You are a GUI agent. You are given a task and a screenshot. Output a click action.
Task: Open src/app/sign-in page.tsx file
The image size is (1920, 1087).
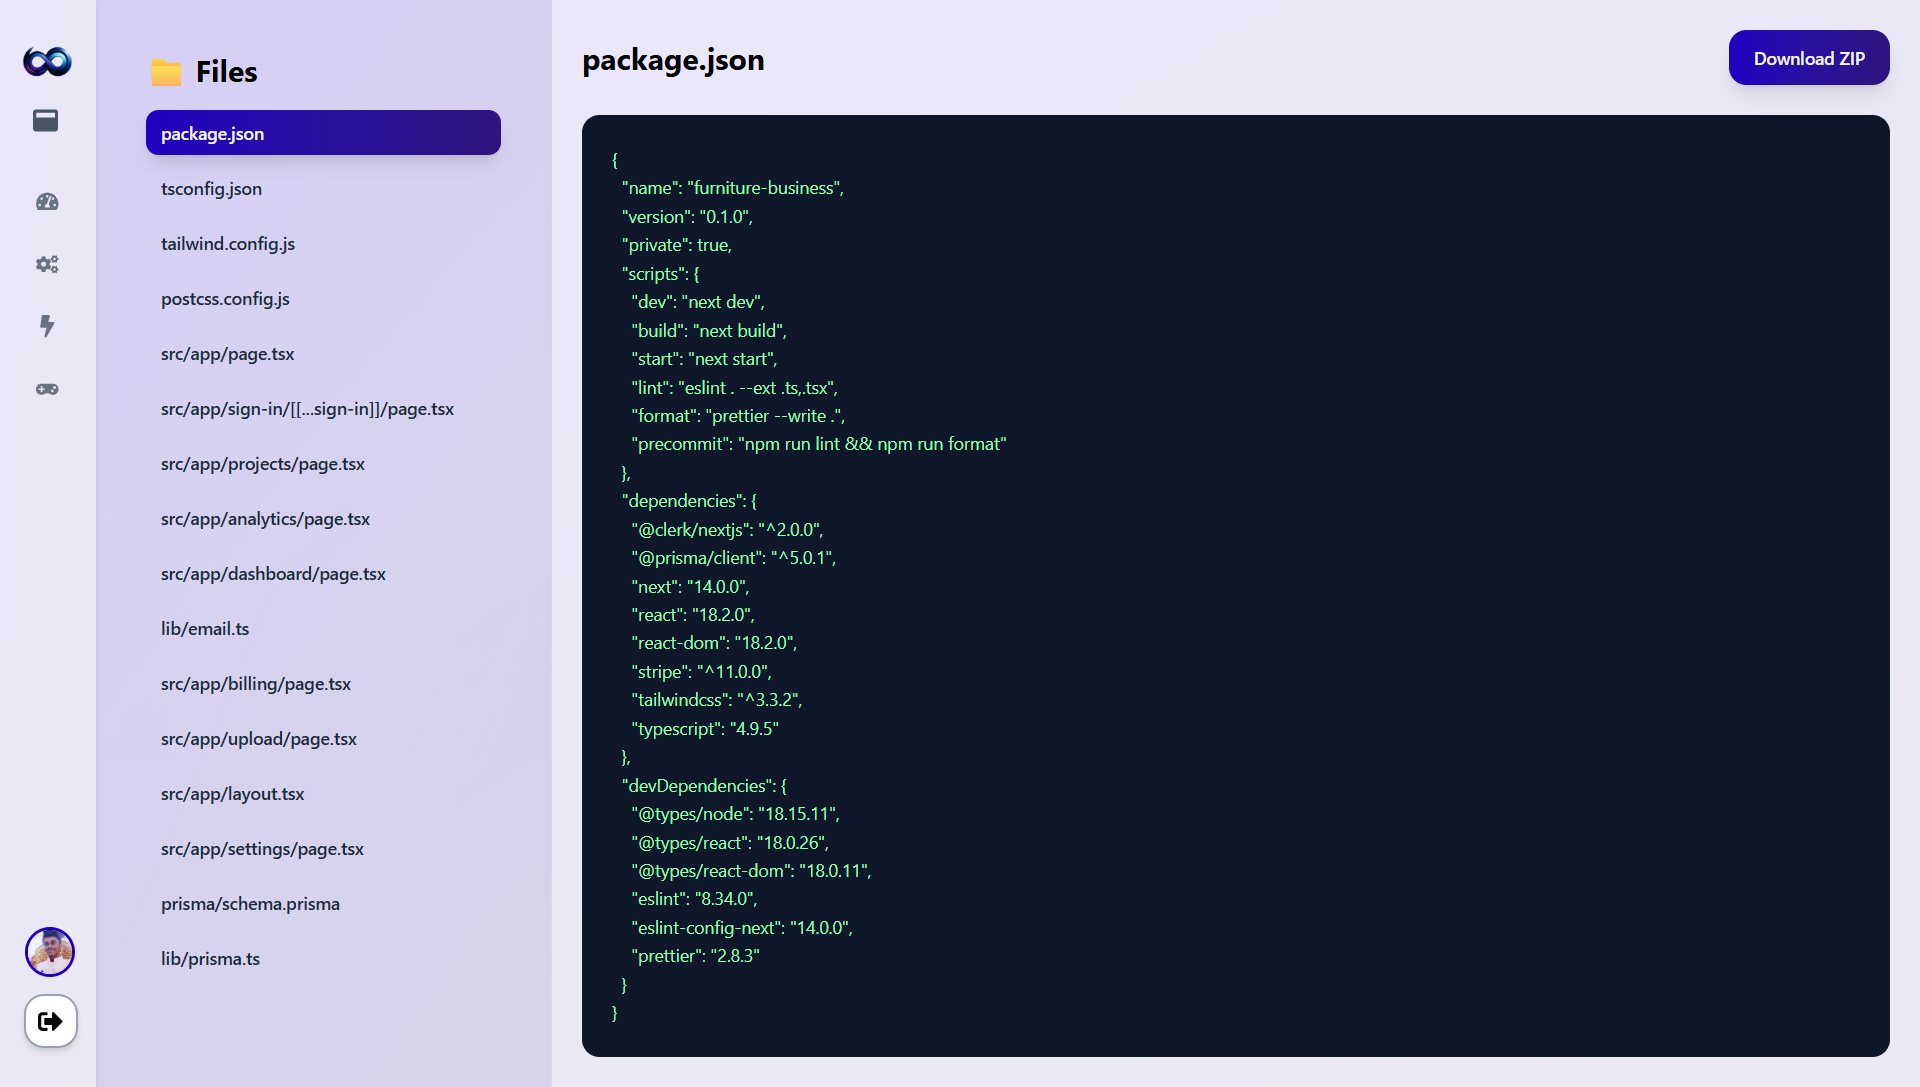coord(307,409)
